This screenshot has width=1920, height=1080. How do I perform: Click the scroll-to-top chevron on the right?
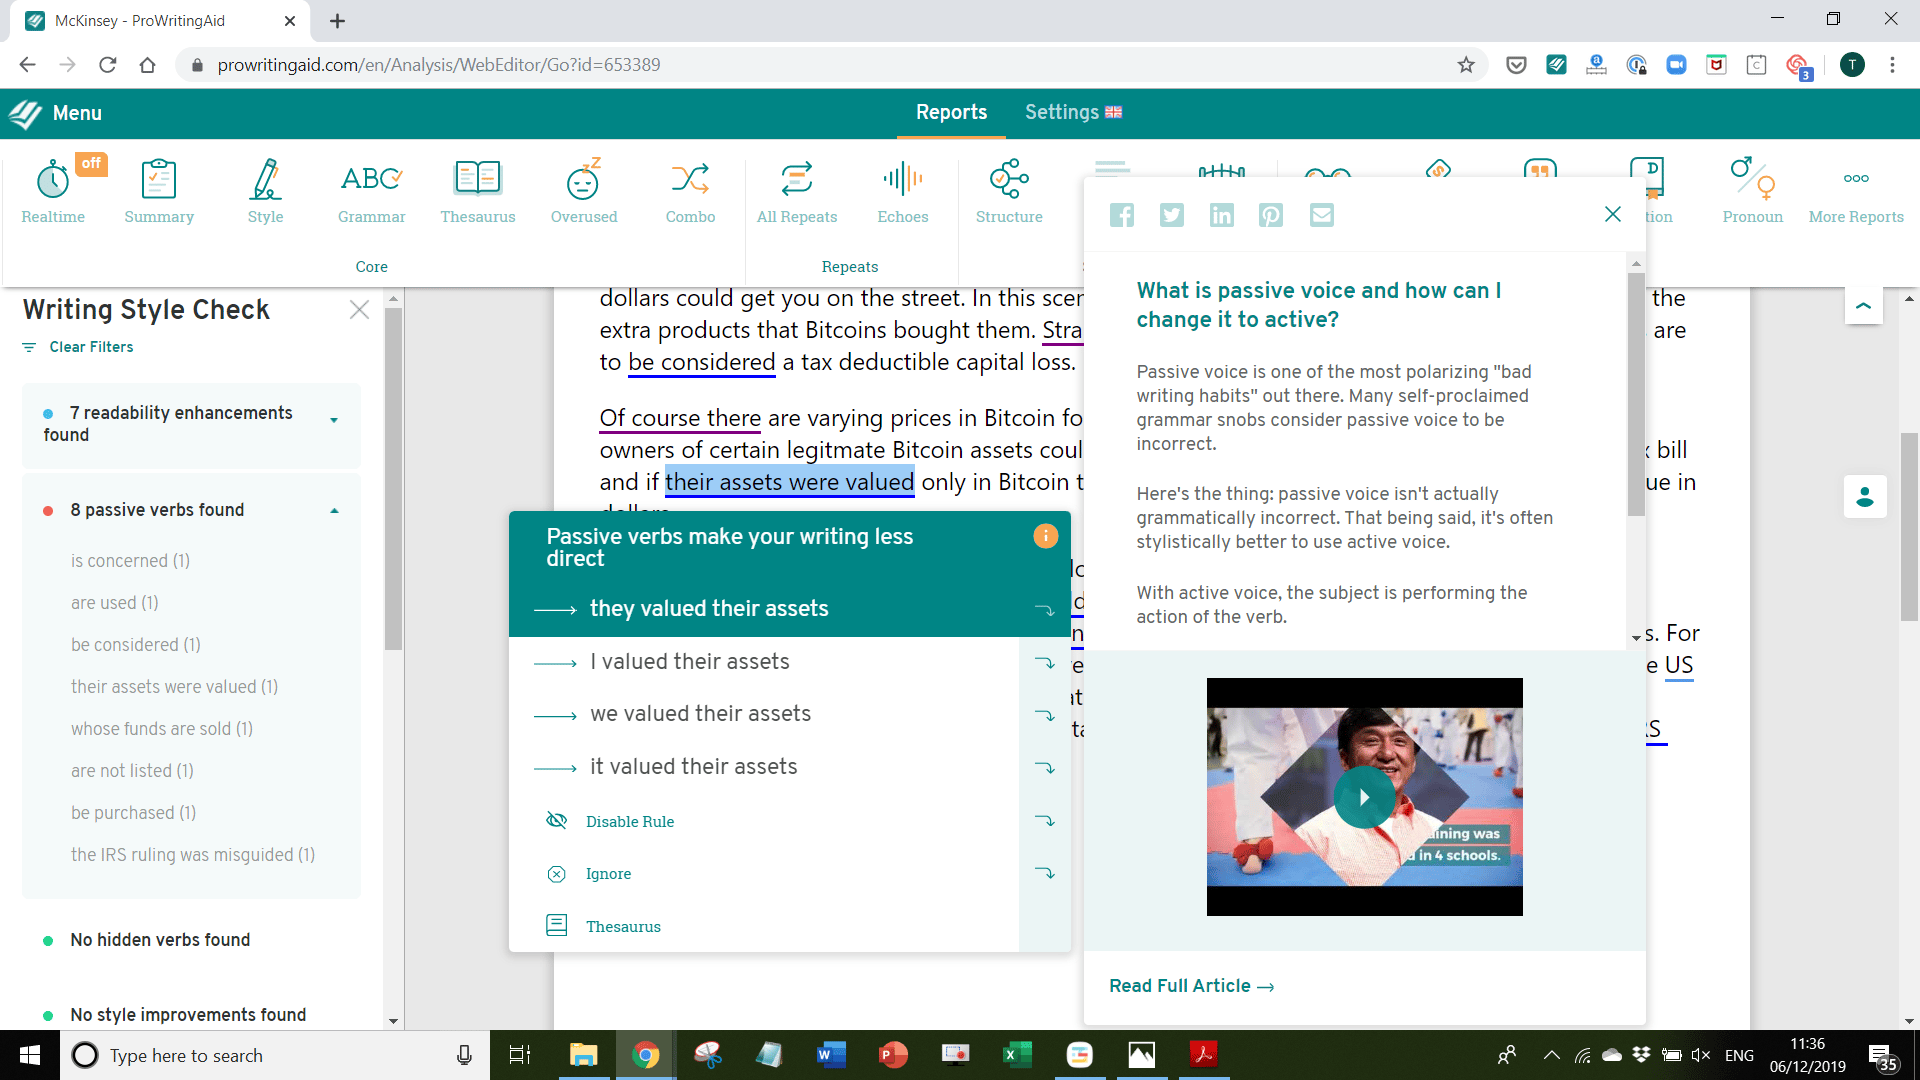pos(1863,305)
